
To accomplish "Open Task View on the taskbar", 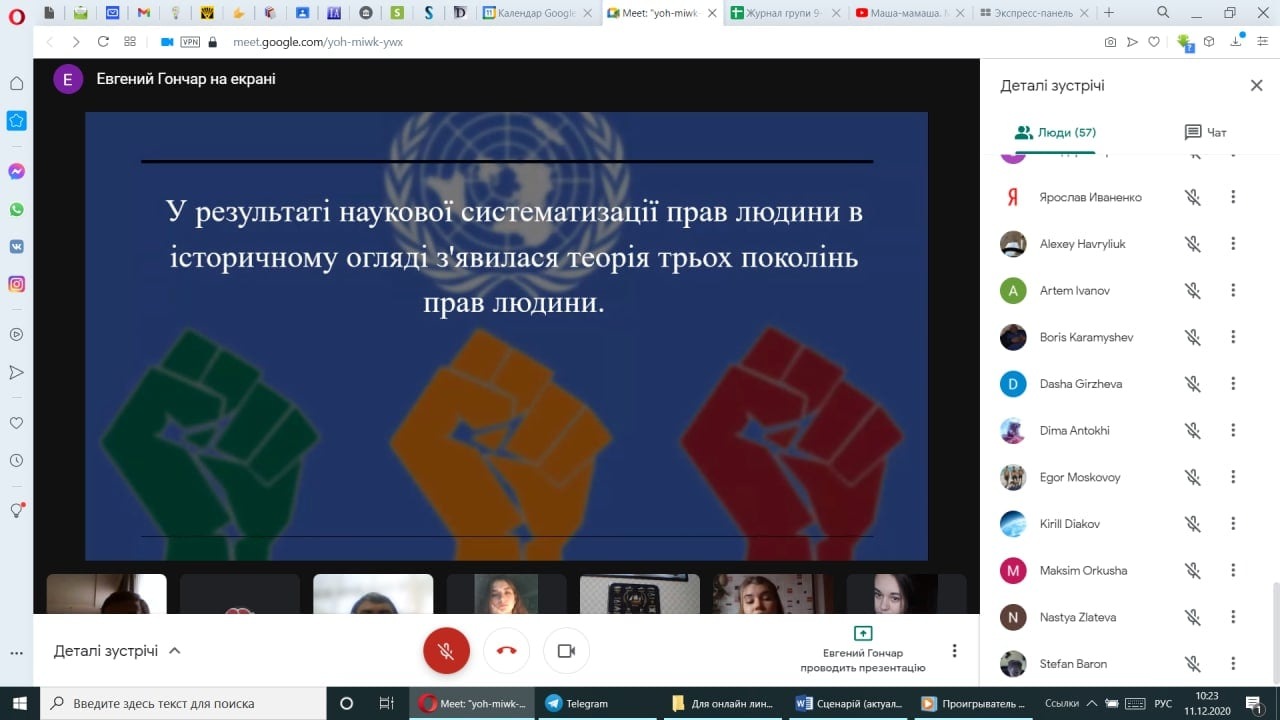I will [x=387, y=703].
